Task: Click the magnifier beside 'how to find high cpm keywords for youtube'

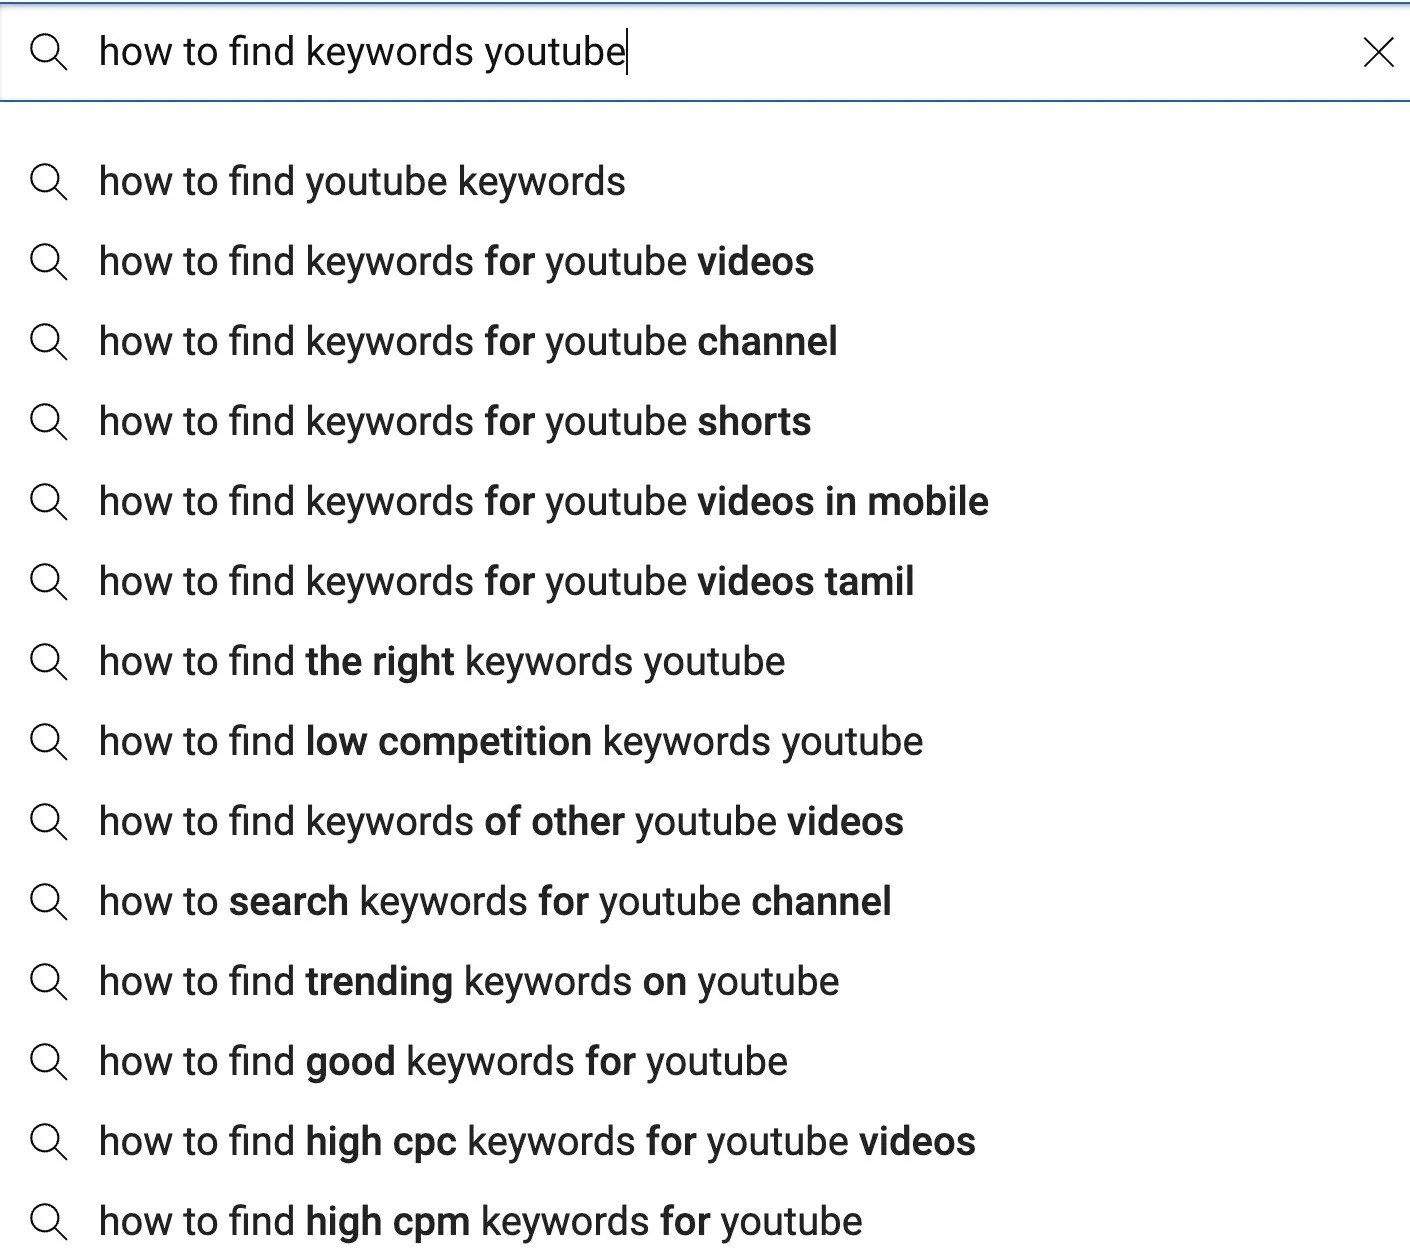Action: click(48, 1222)
